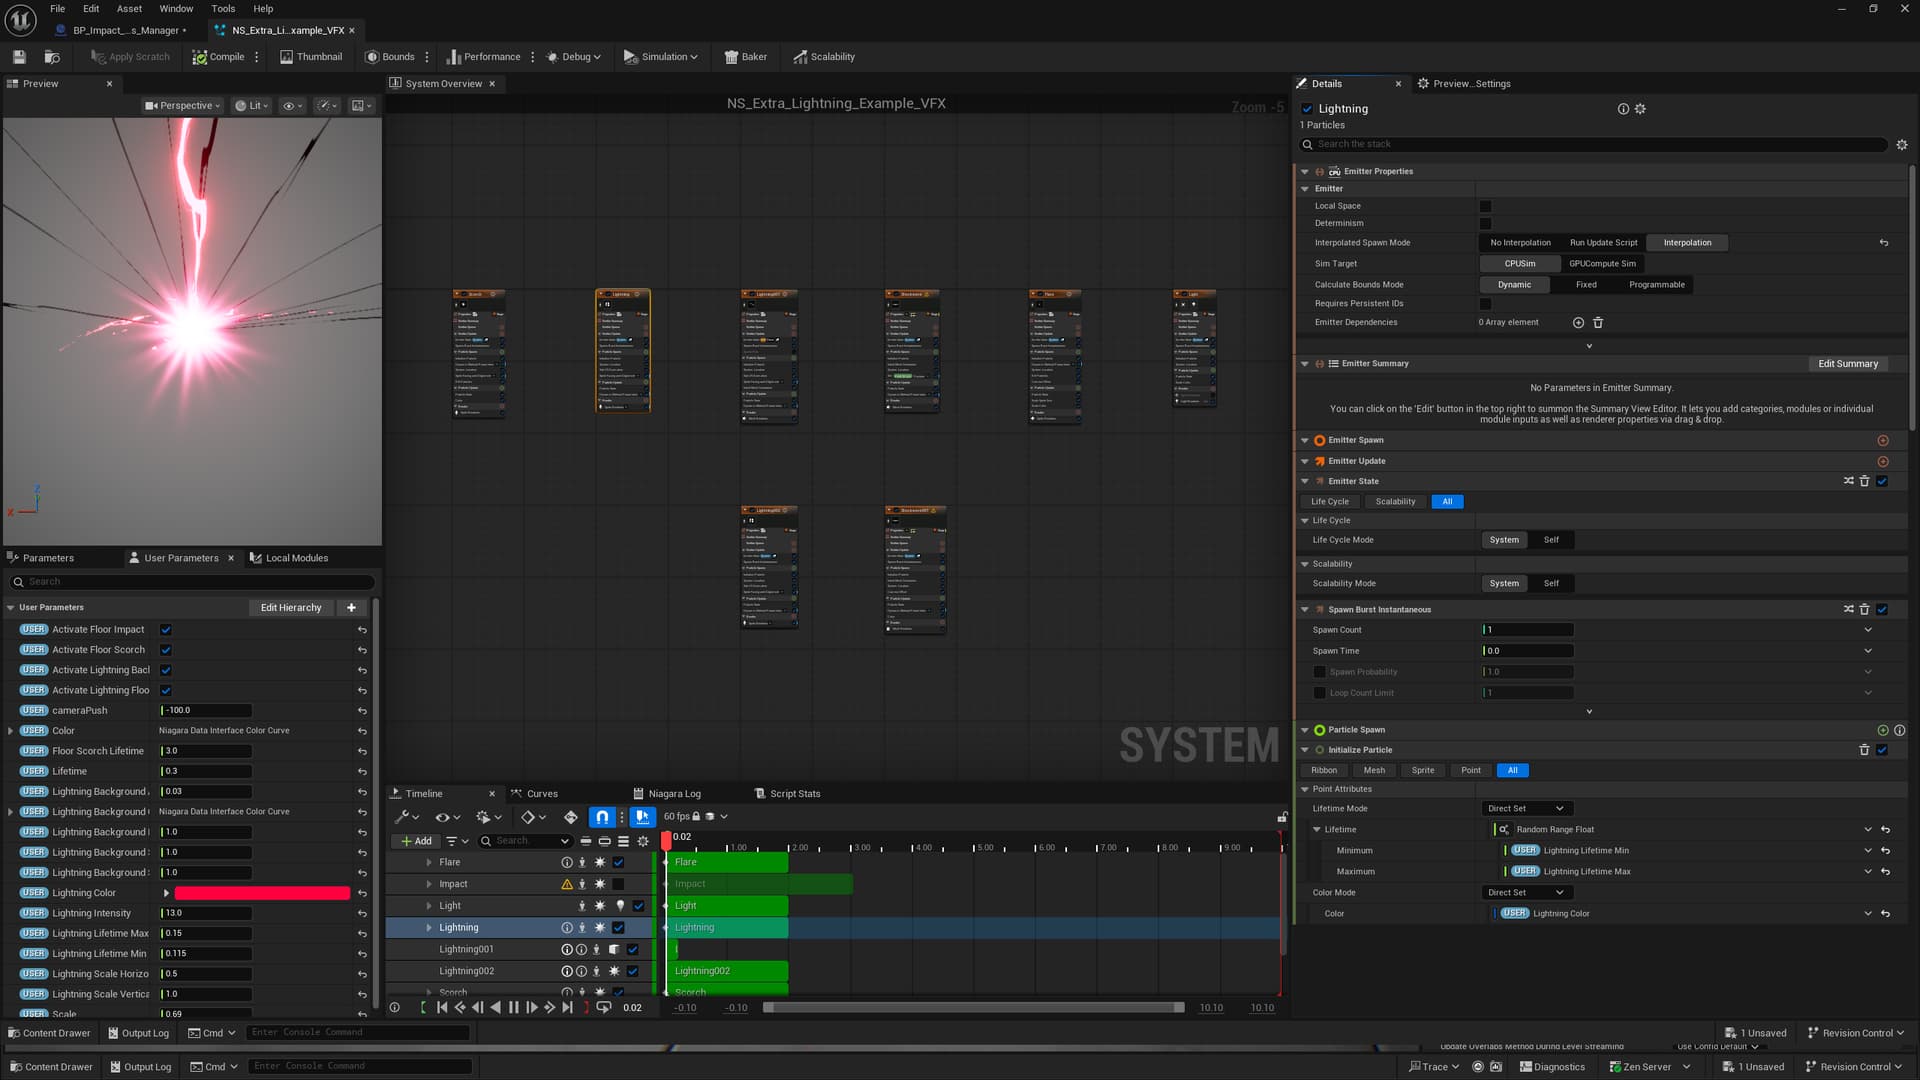The image size is (1920, 1080).
Task: Open the Lifetime Mode Direct Set dropdown
Action: pyautogui.click(x=1524, y=808)
